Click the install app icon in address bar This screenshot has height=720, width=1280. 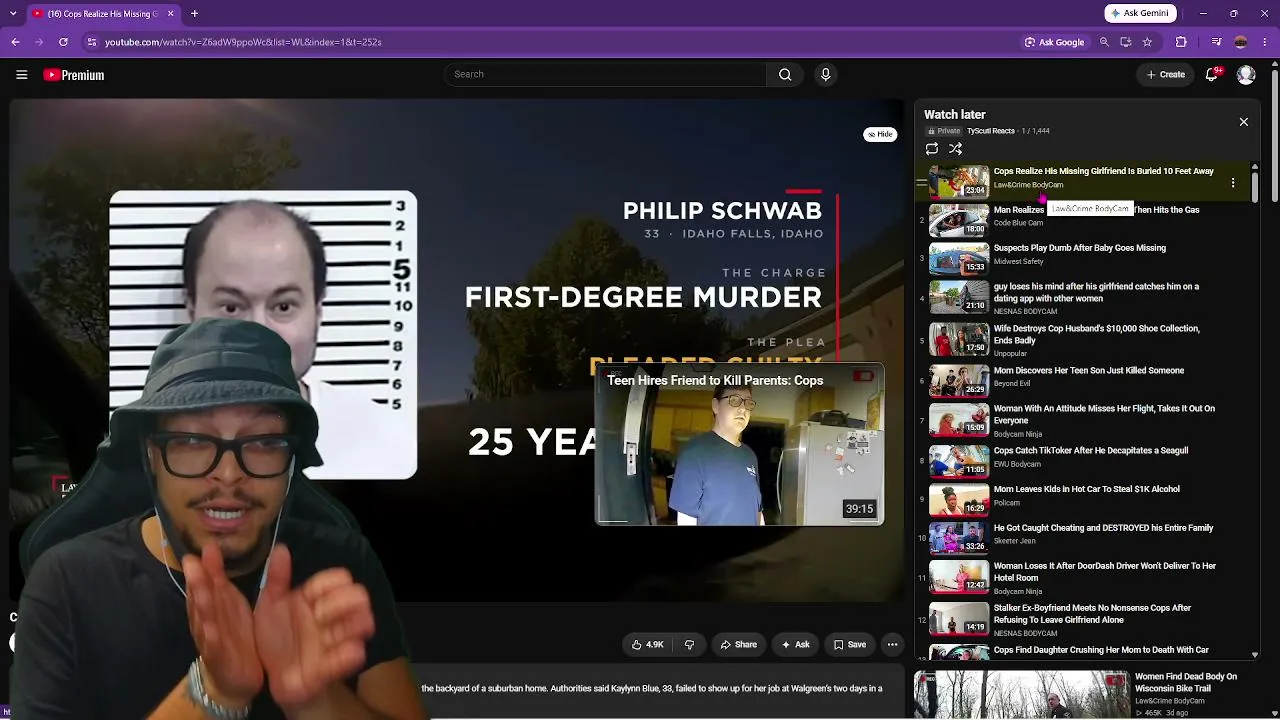1126,42
